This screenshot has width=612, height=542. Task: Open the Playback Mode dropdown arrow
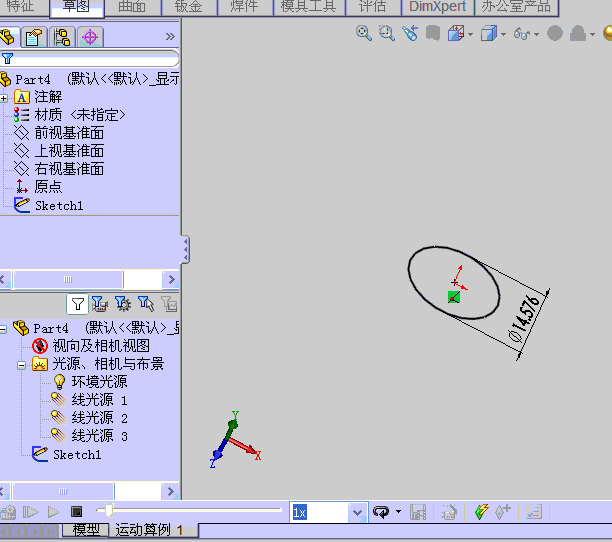[398, 512]
